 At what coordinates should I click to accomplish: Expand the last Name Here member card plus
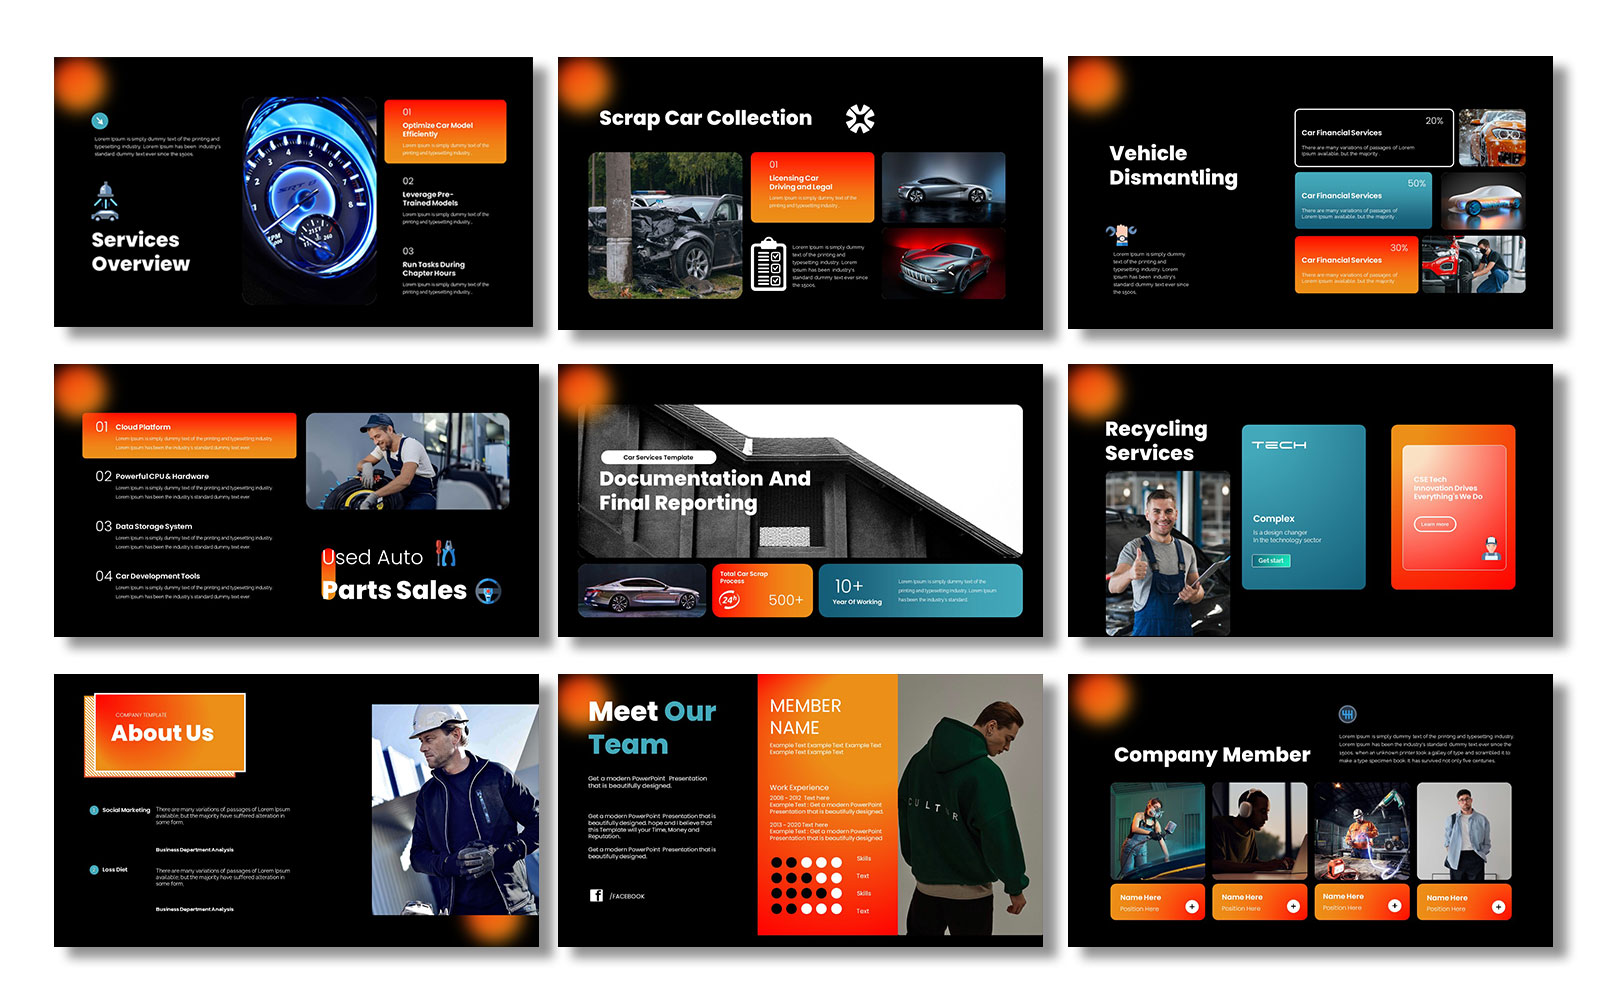pyautogui.click(x=1498, y=907)
